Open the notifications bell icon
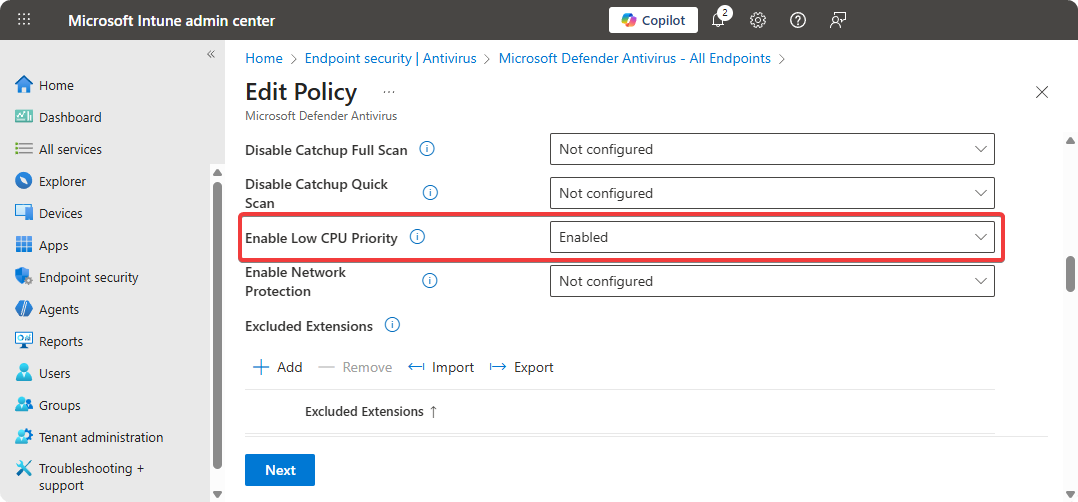 [718, 21]
